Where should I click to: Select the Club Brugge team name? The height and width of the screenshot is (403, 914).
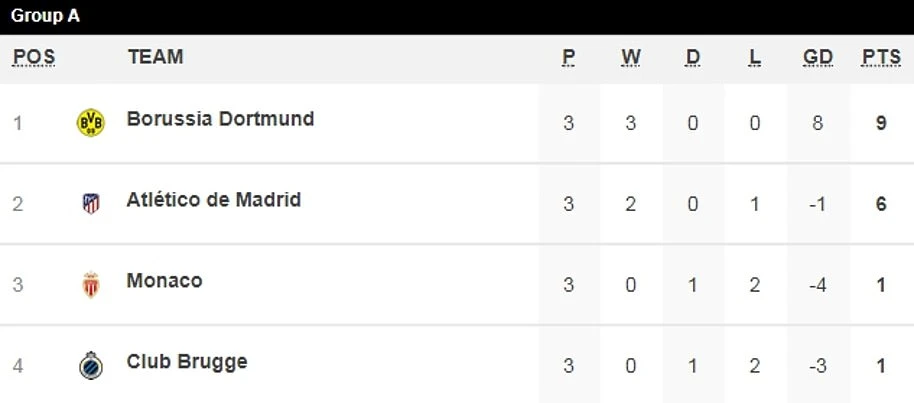click(187, 362)
